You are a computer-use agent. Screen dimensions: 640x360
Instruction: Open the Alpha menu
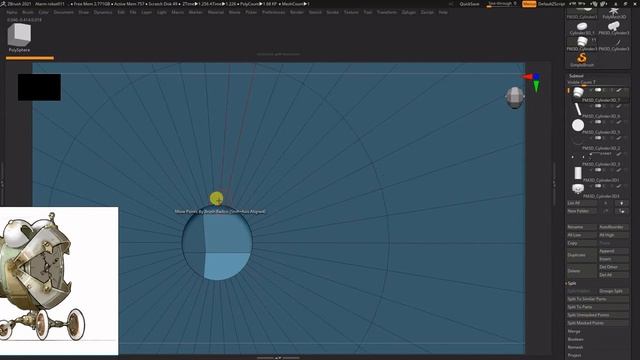point(12,12)
